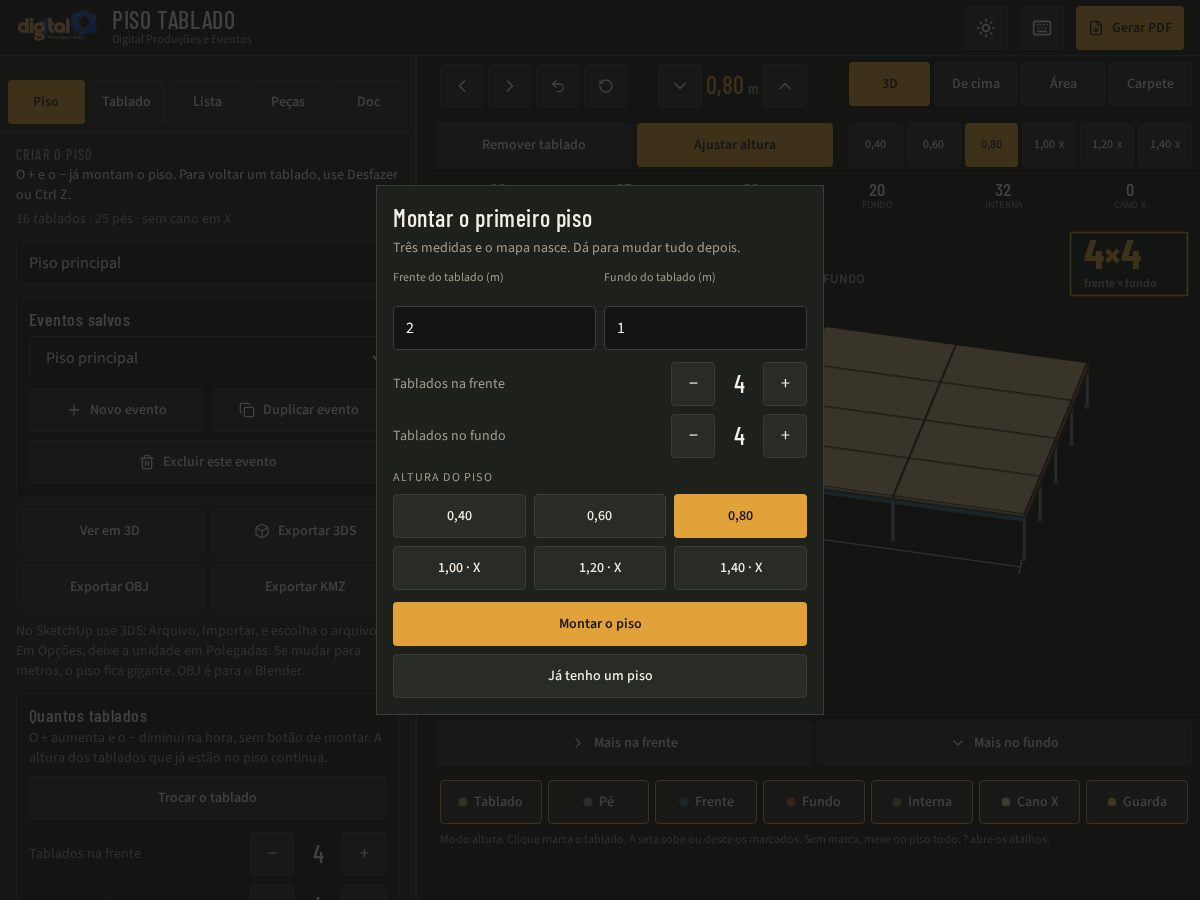Viewport: 1200px width, 900px height.
Task: Open the Peças tab
Action: point(288,102)
